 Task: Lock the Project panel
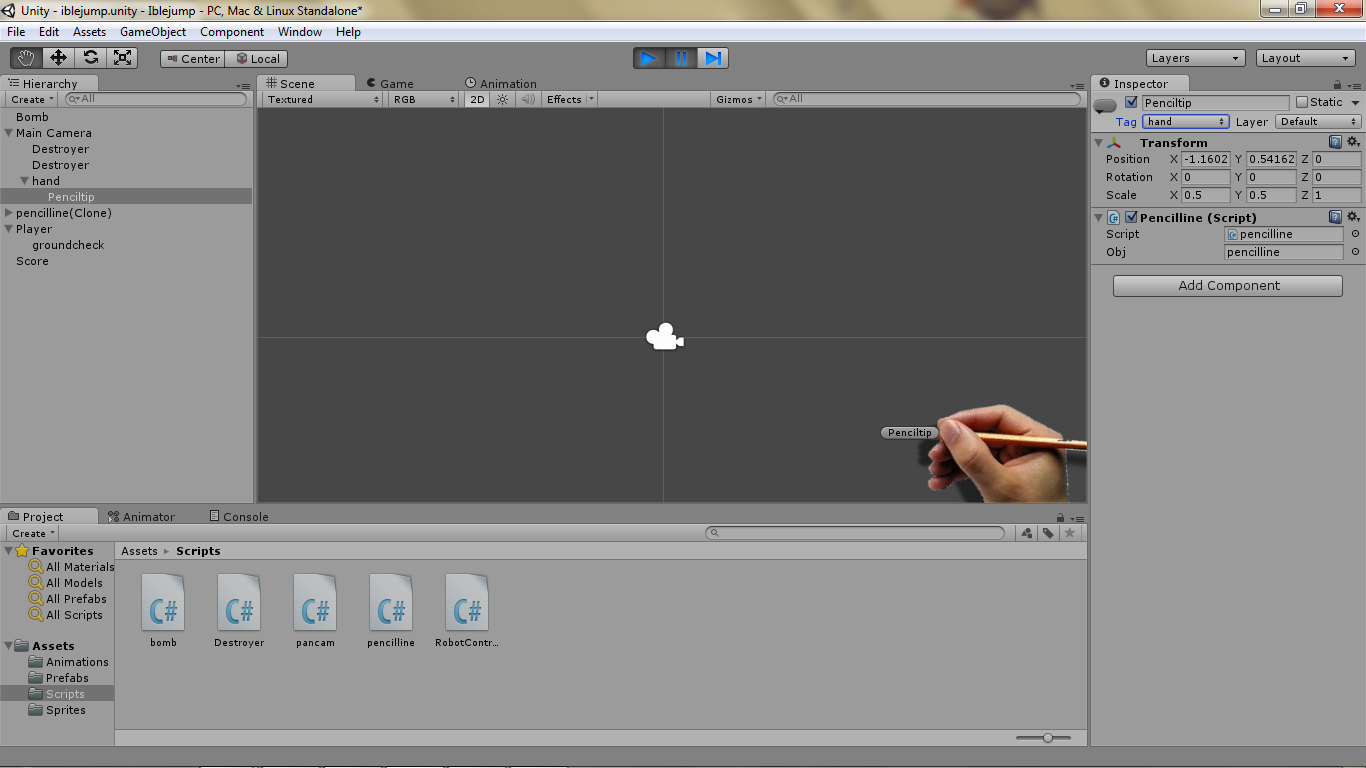point(1061,518)
